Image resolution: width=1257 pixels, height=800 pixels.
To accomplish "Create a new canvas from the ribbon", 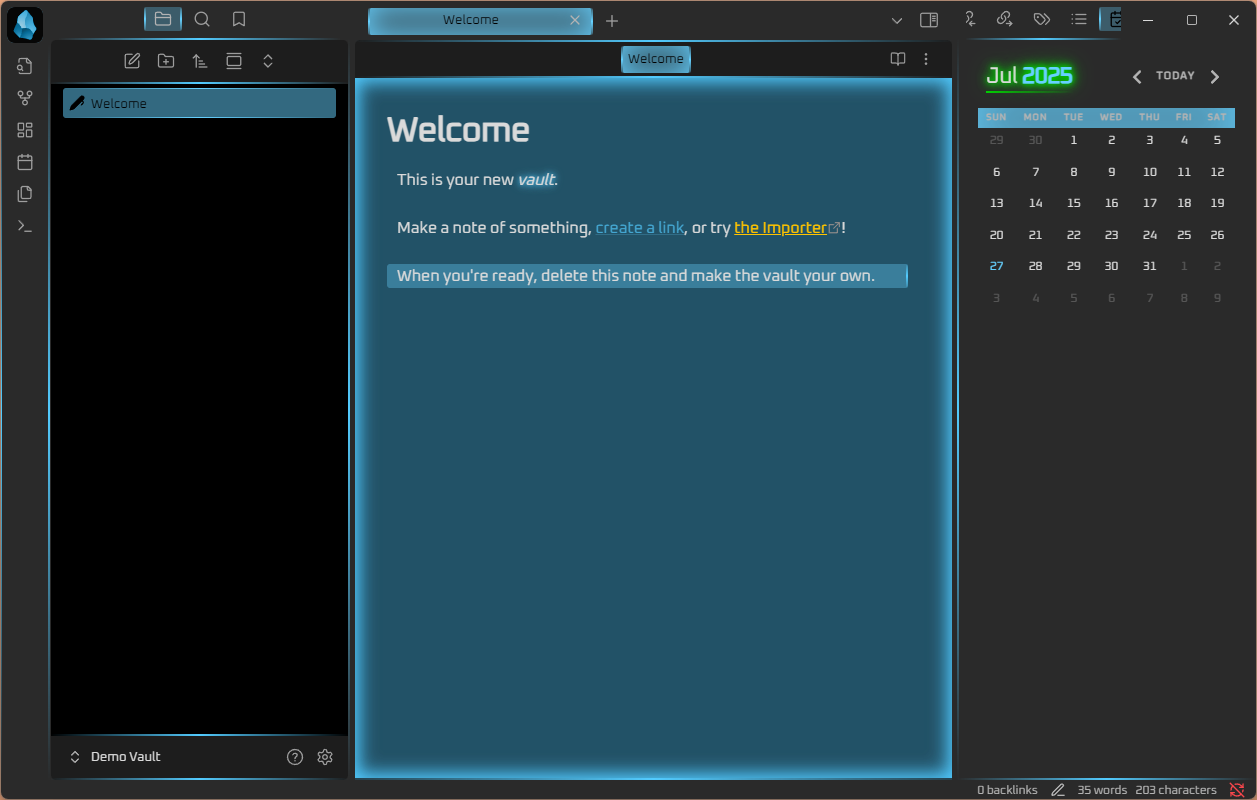I will pyautogui.click(x=25, y=130).
